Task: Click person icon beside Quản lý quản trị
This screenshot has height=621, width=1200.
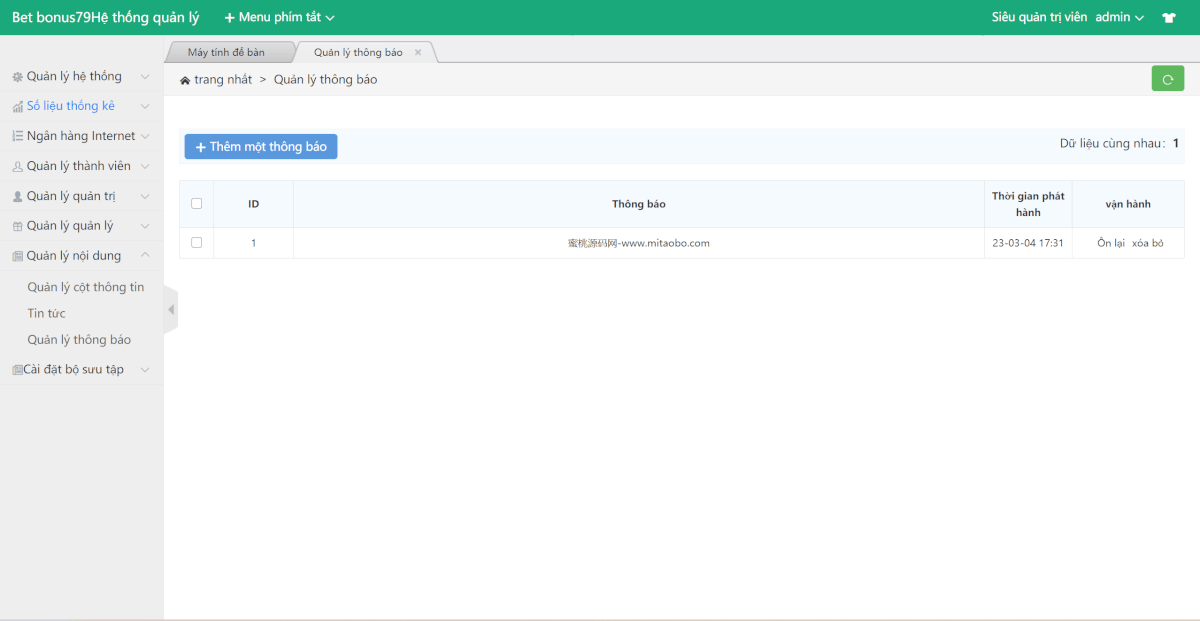Action: click(x=17, y=197)
